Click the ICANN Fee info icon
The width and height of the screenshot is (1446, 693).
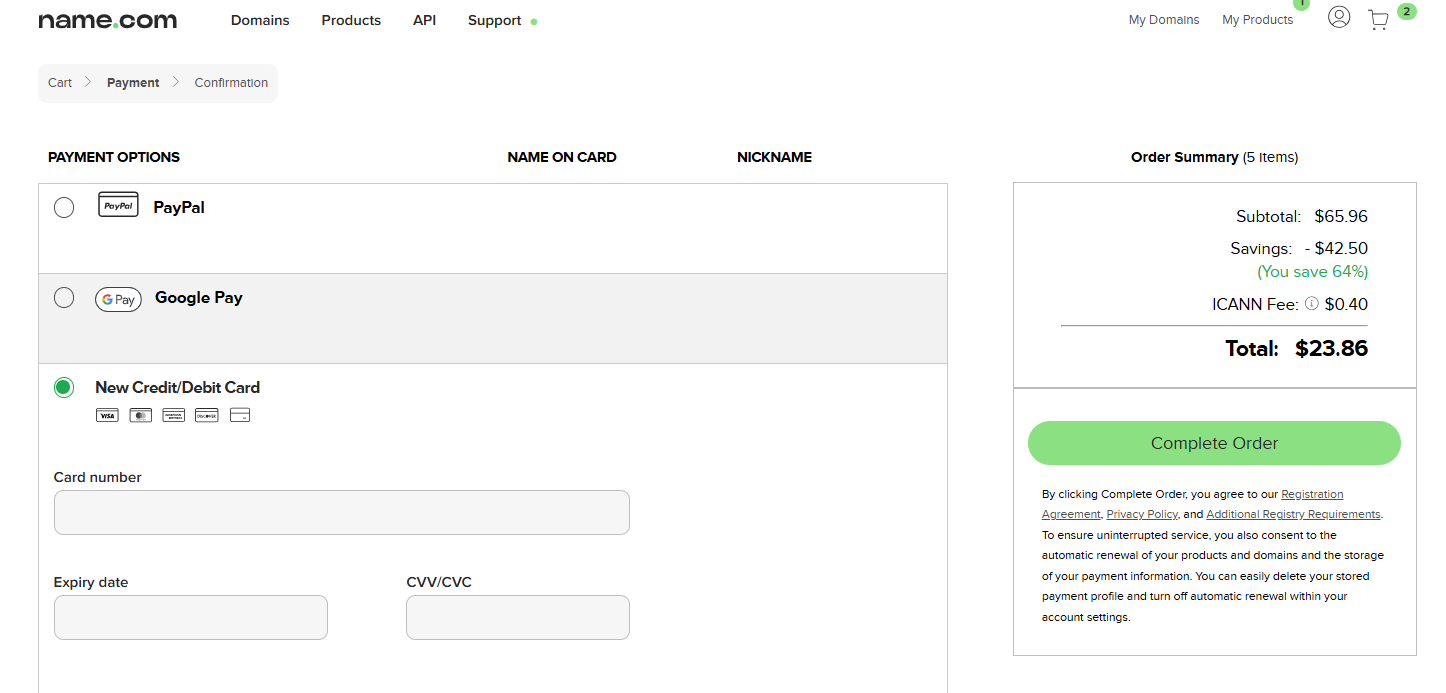[1312, 304]
